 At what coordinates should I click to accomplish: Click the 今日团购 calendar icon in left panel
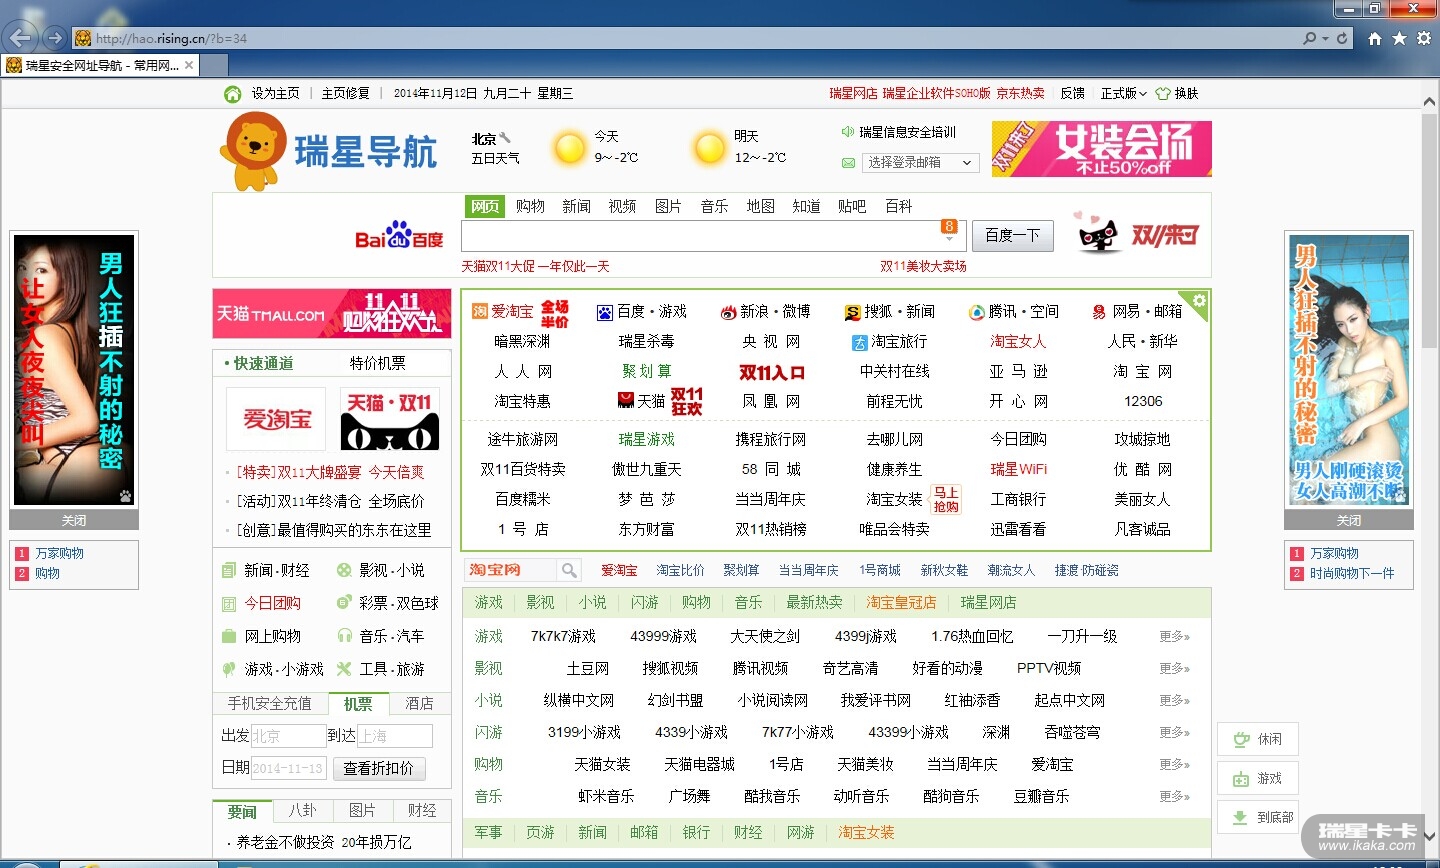click(x=229, y=603)
